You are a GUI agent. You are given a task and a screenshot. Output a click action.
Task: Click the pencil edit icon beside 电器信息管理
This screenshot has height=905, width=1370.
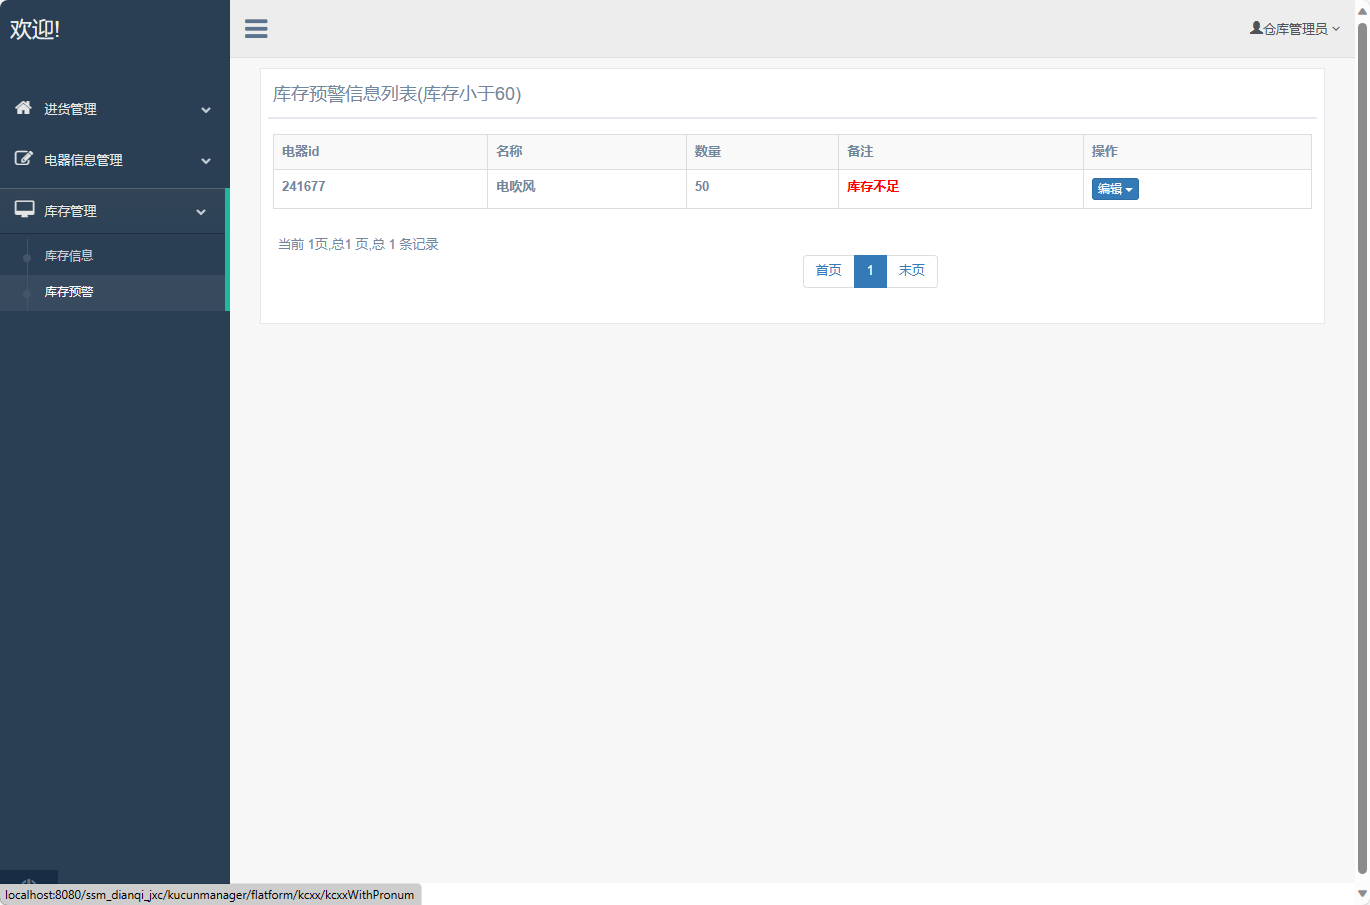23,159
